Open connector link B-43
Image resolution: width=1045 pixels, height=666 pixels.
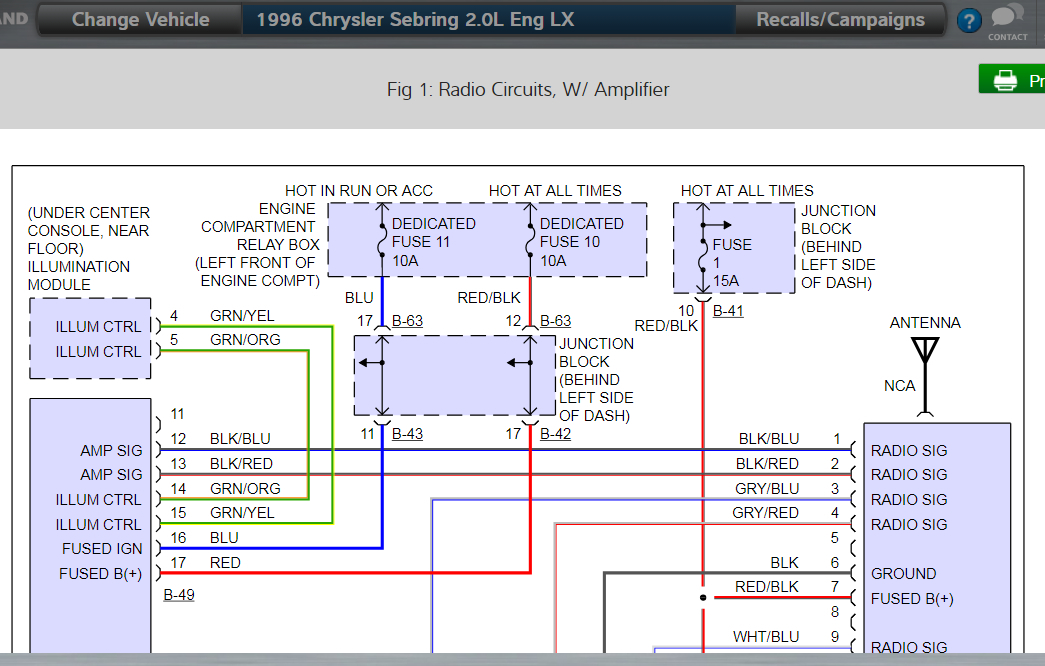tap(407, 434)
